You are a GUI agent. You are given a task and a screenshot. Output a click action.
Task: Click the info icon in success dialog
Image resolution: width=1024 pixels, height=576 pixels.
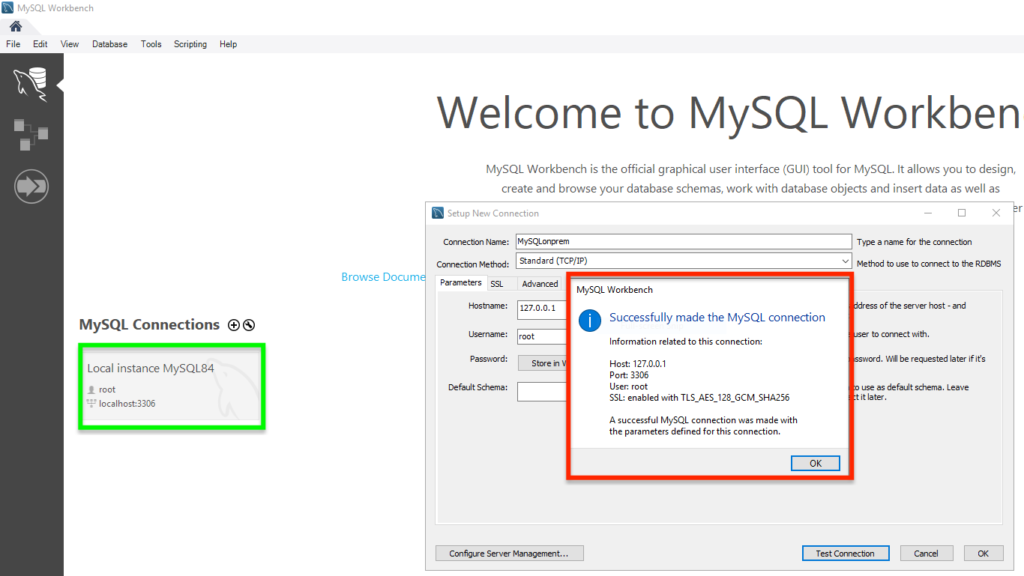point(590,320)
